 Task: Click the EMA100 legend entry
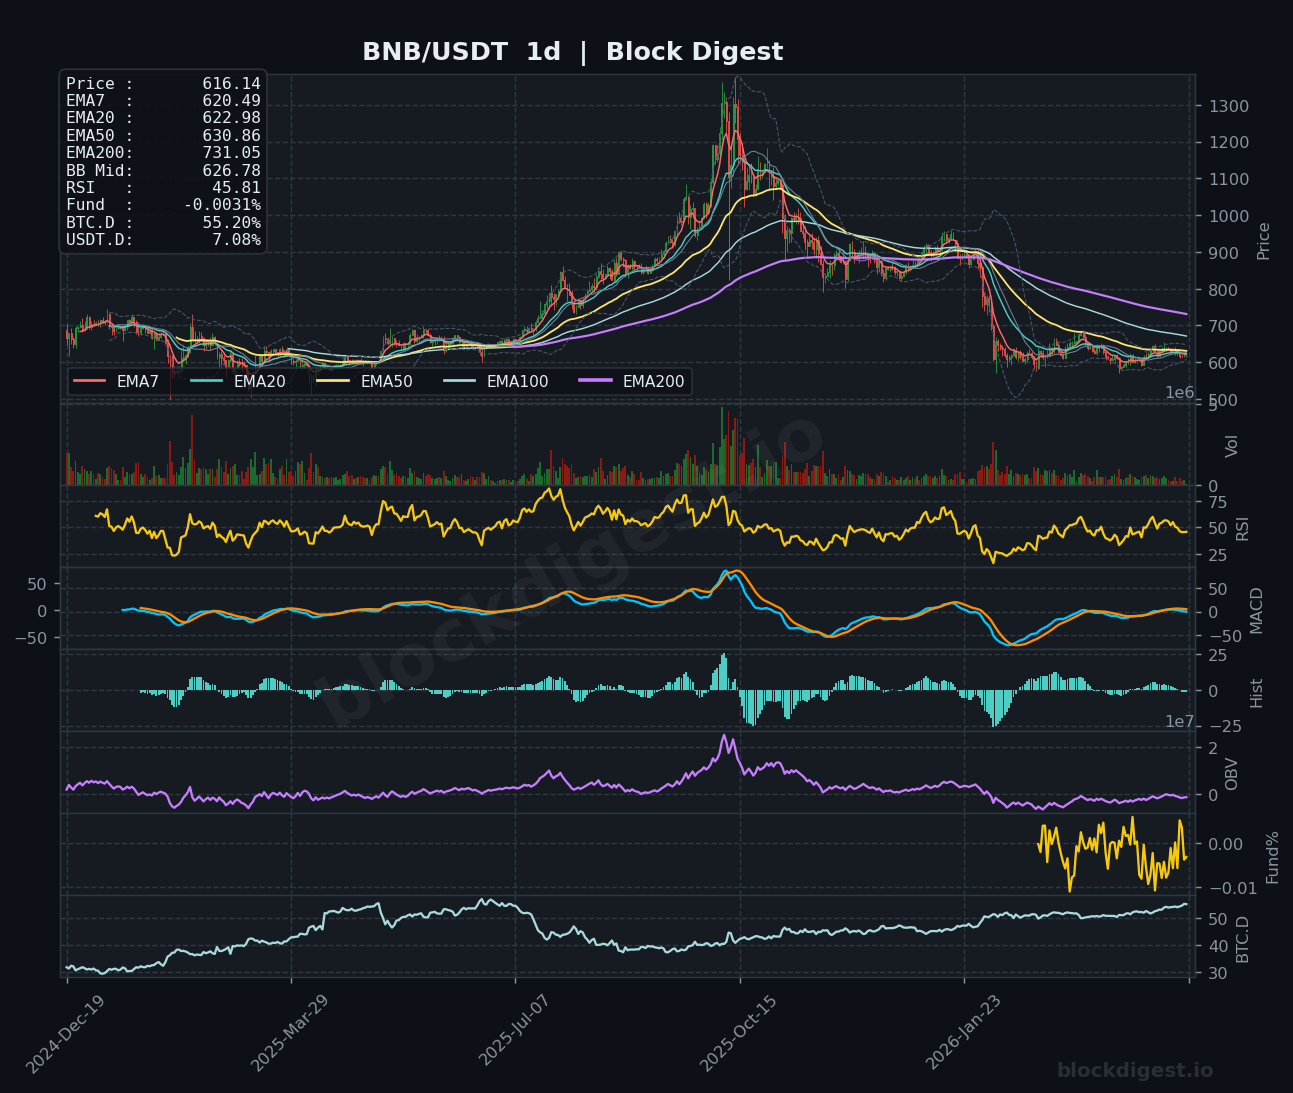click(495, 381)
